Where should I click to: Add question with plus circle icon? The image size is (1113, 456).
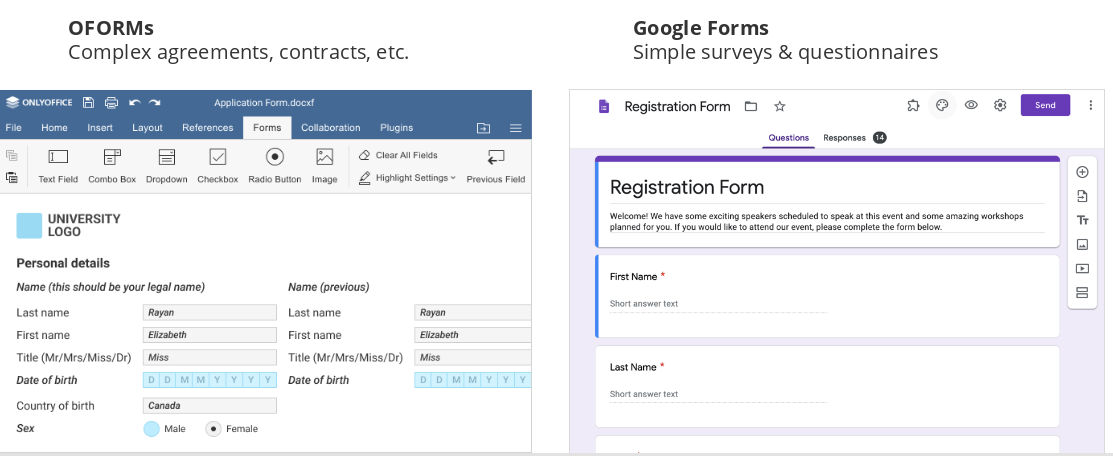click(1082, 172)
